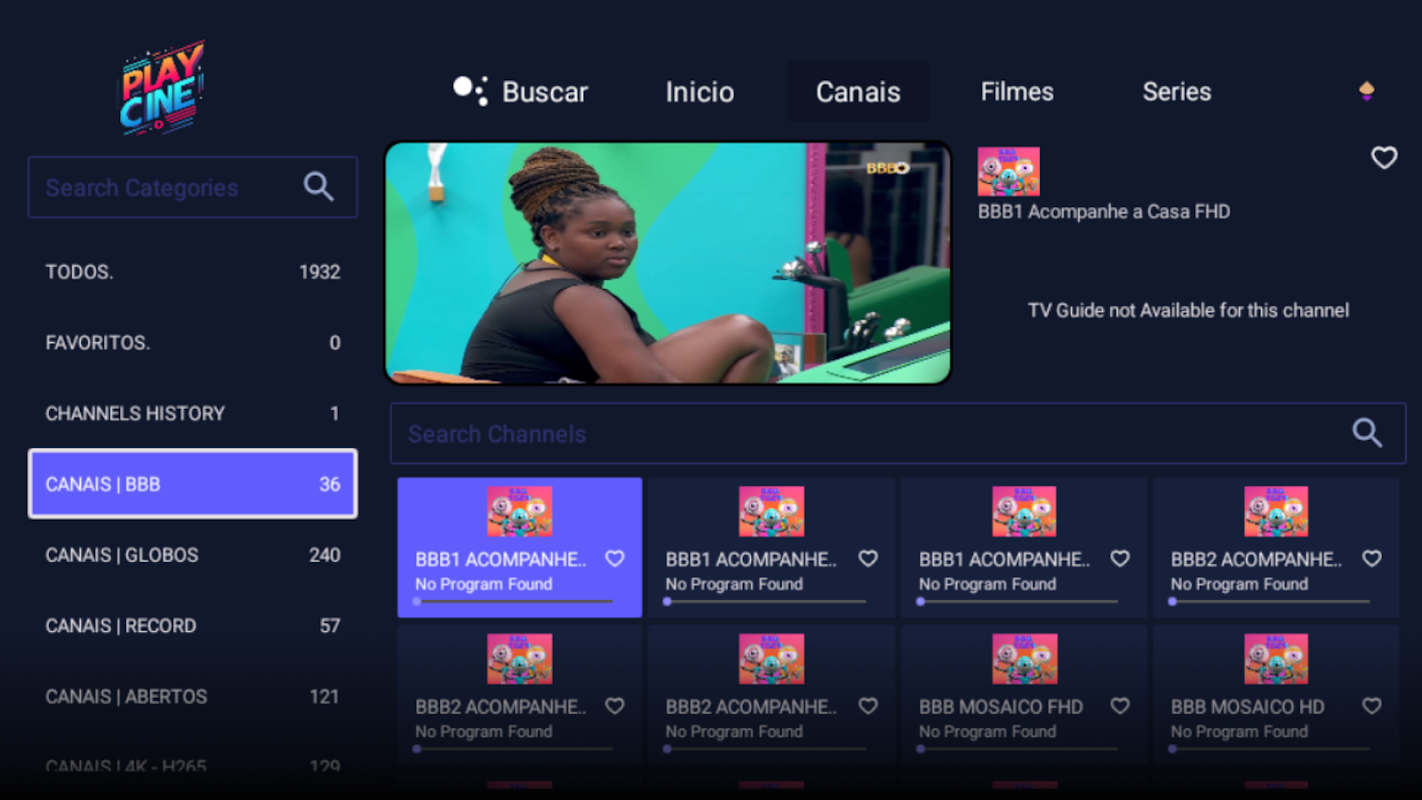Click progress bar on highlighted BBB1 card
This screenshot has width=1422, height=800.
click(514, 601)
